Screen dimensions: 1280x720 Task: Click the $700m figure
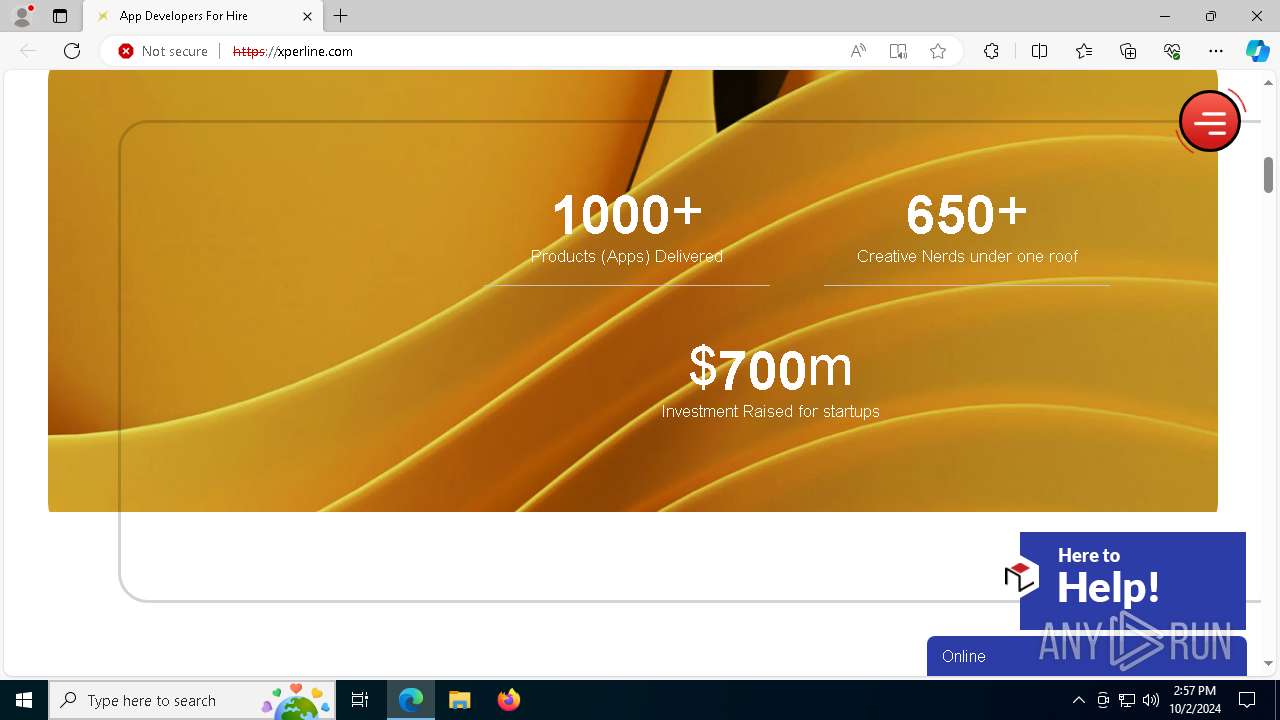coord(770,367)
